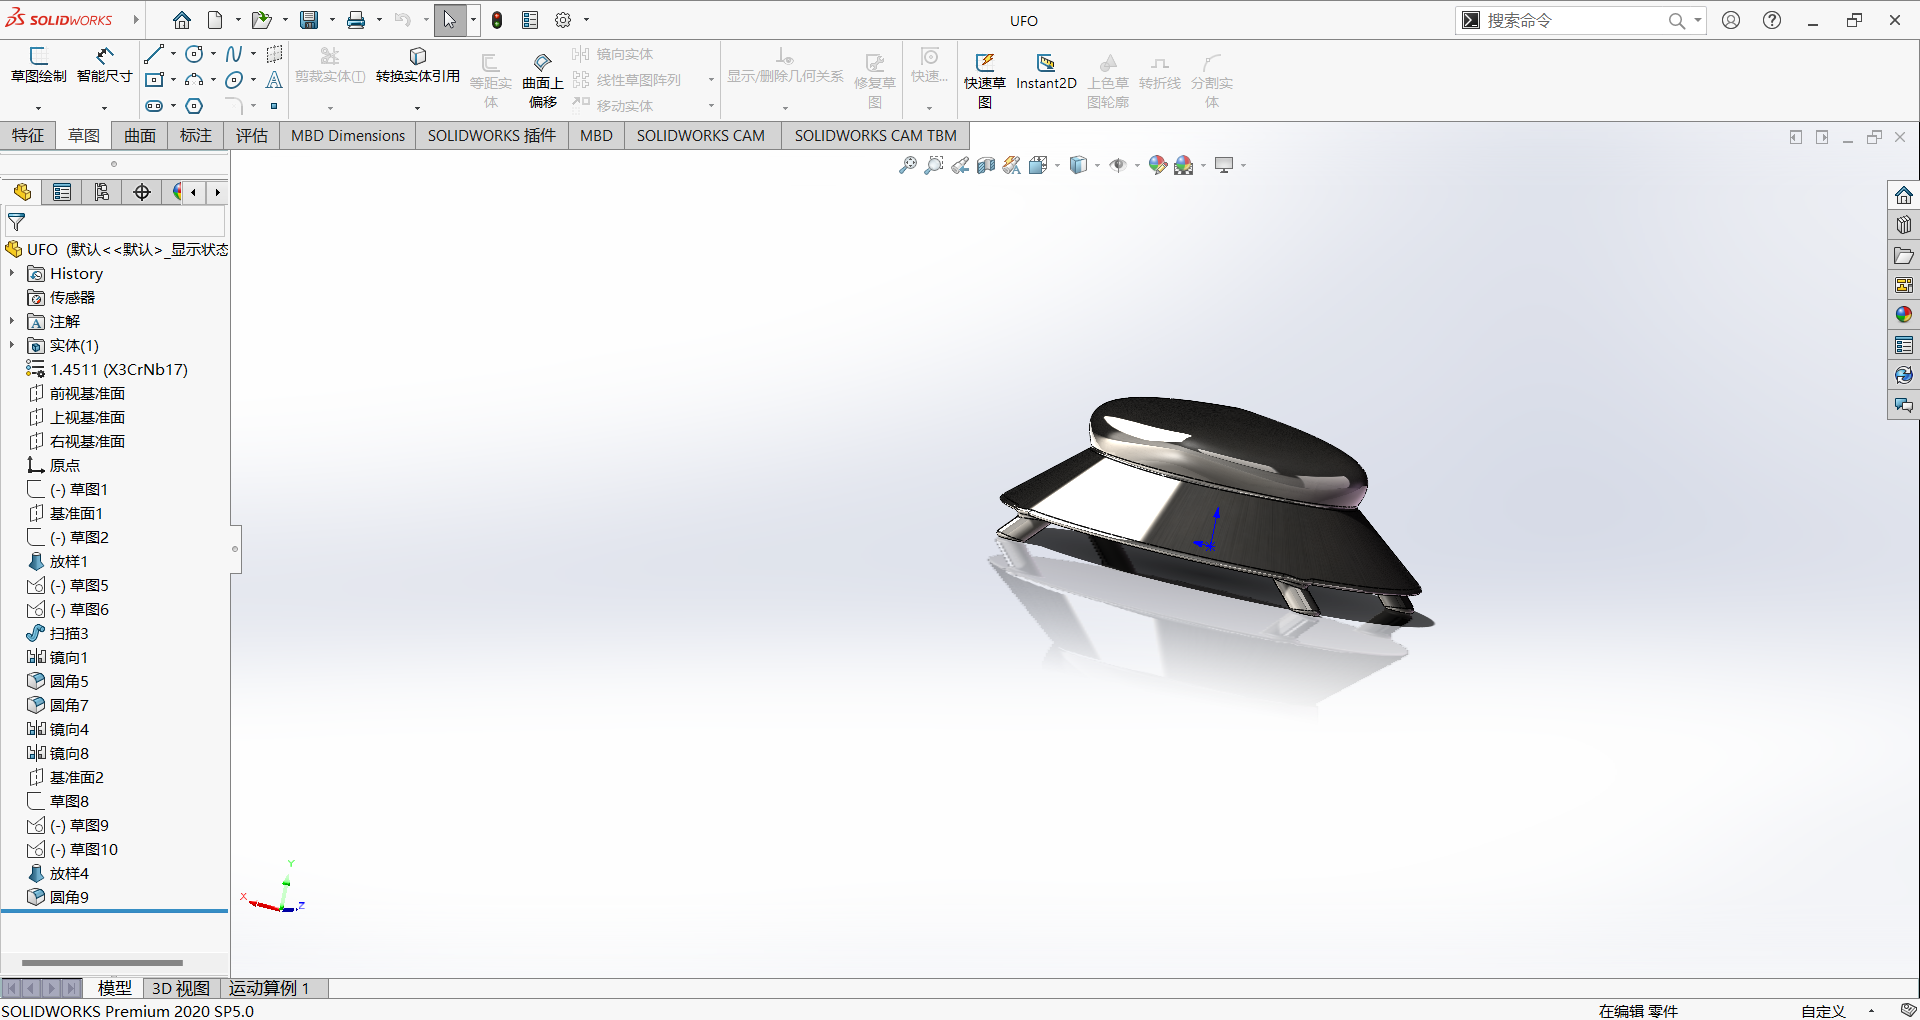1920x1020 pixels.
Task: Click inside the 搜索命令 search field
Action: point(1570,20)
